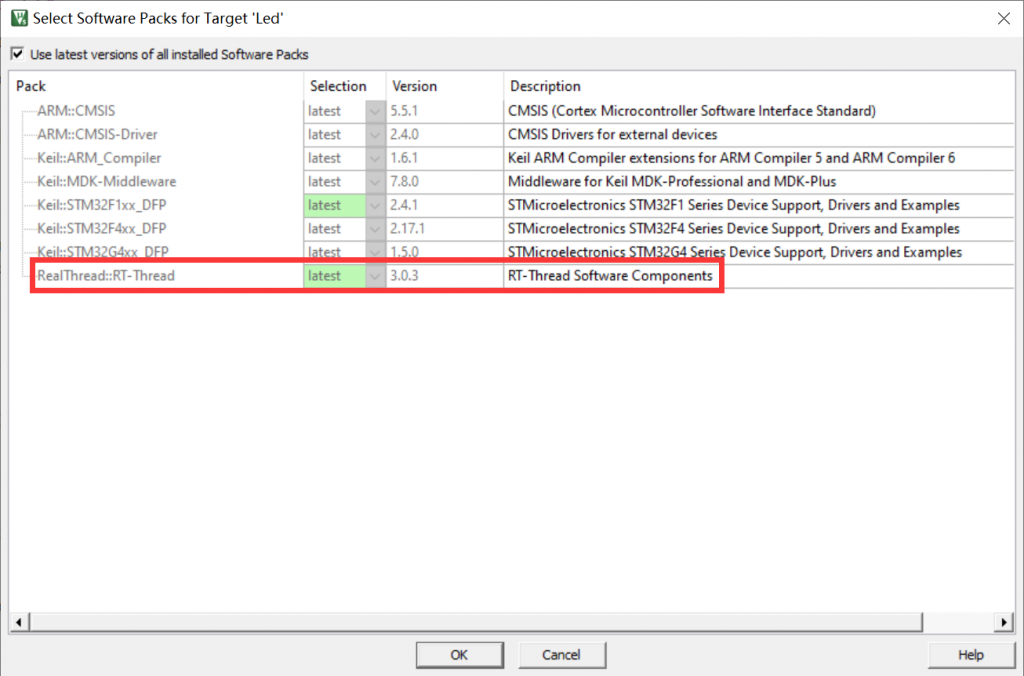Open the Help button
The height and width of the screenshot is (676, 1024).
point(970,654)
